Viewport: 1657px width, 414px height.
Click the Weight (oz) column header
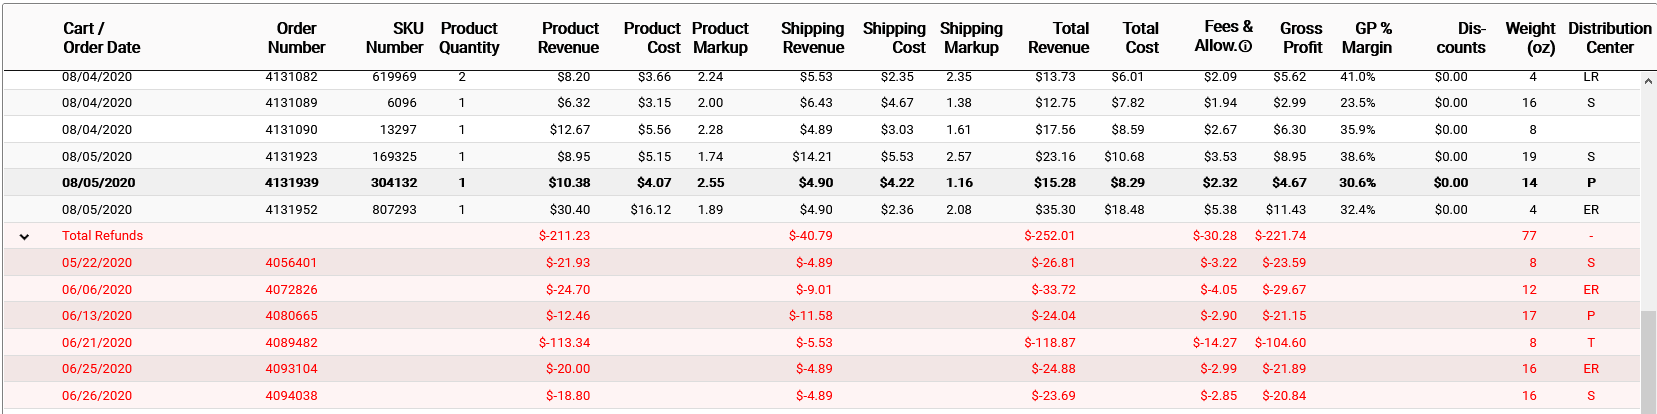click(x=1530, y=38)
